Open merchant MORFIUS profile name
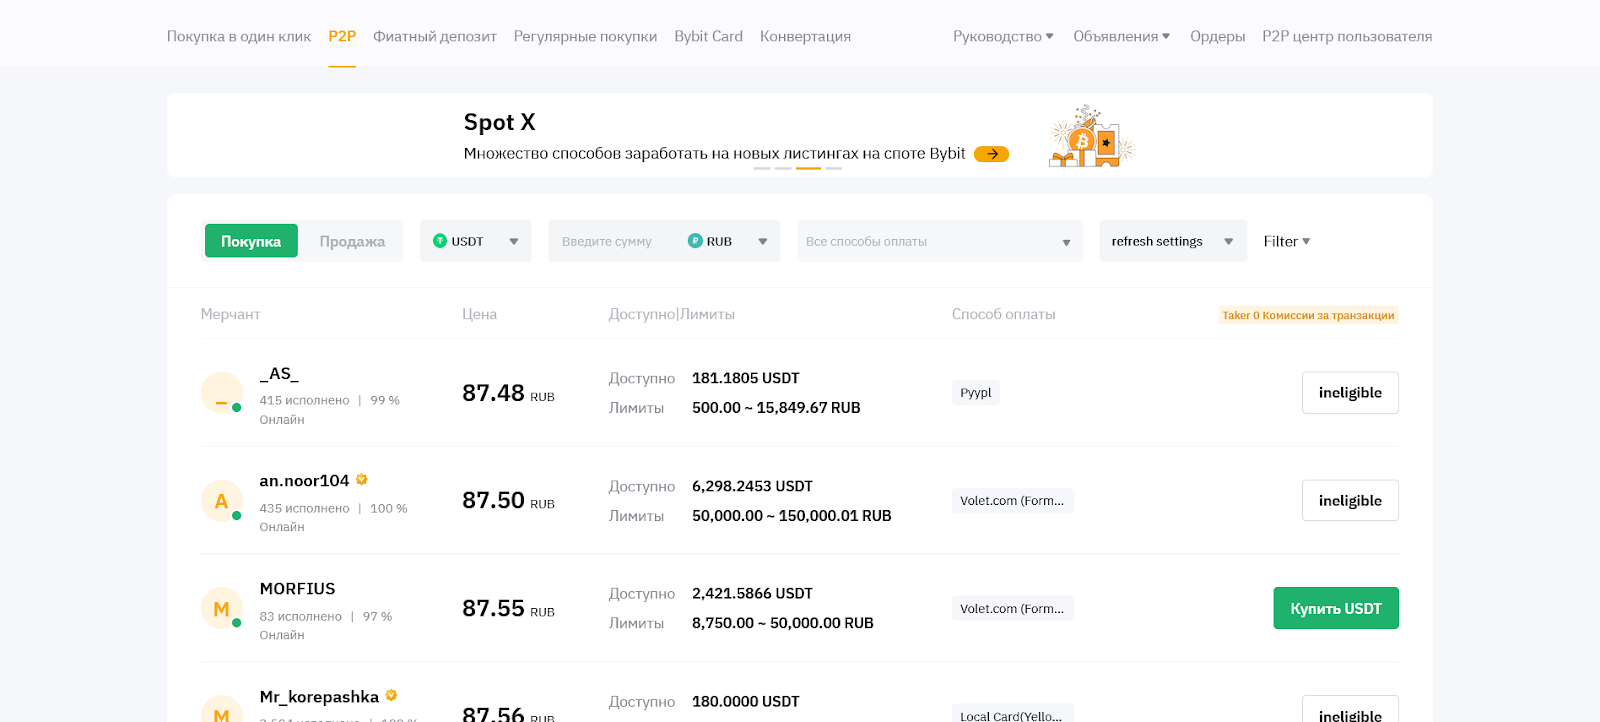The image size is (1600, 722). (297, 589)
